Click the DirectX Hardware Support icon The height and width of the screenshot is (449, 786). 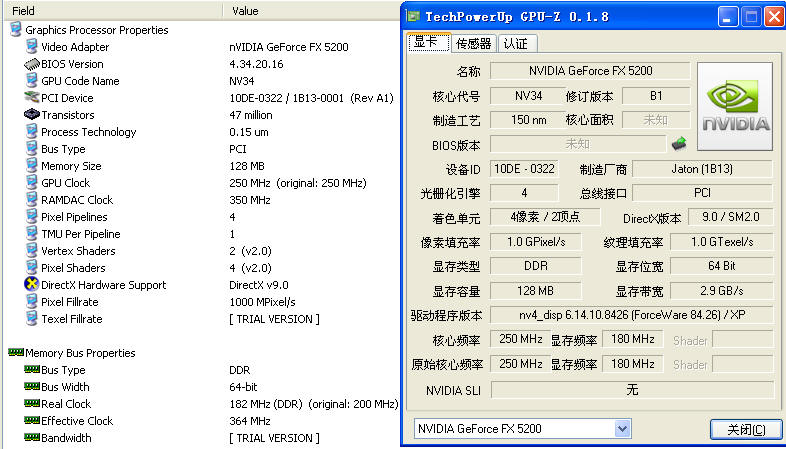click(x=32, y=285)
